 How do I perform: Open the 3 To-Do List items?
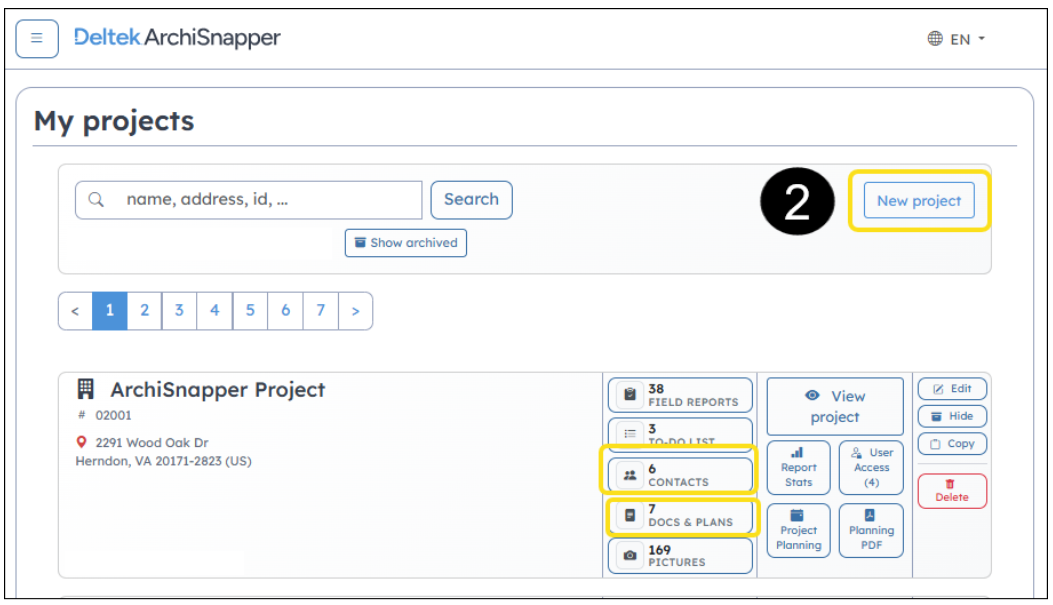click(x=680, y=432)
